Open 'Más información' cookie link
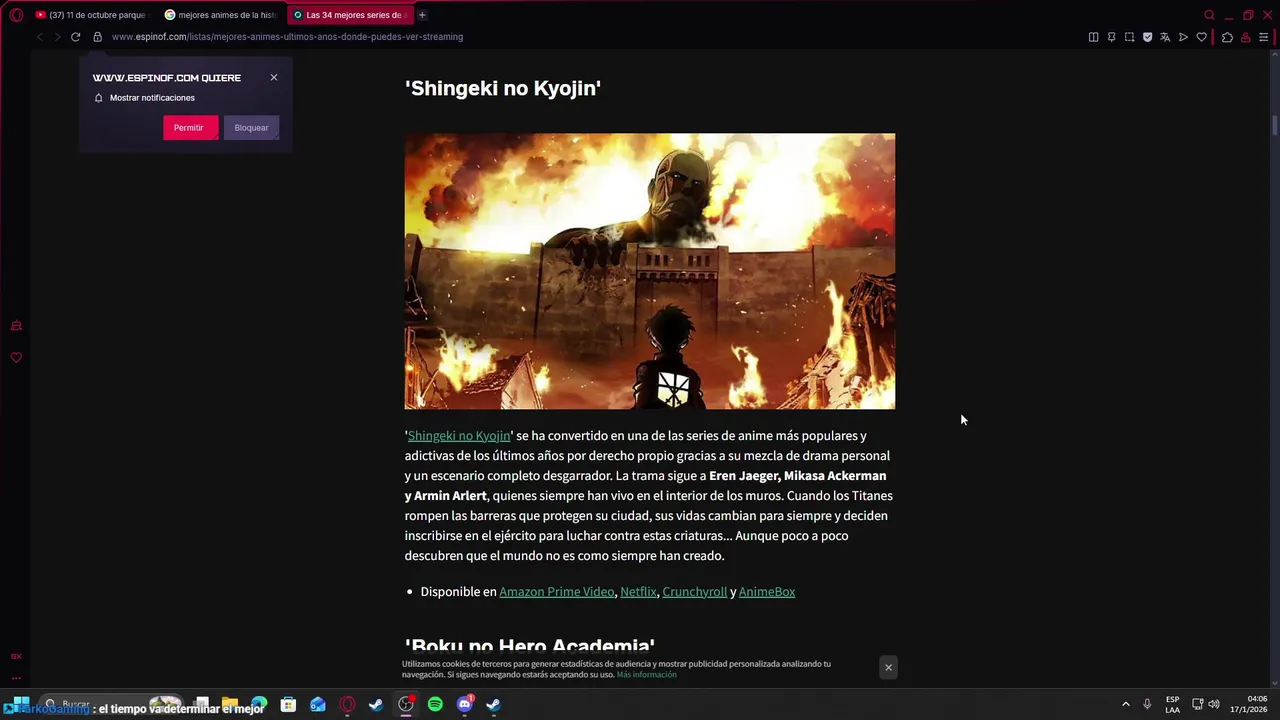1280x720 pixels. click(x=646, y=675)
